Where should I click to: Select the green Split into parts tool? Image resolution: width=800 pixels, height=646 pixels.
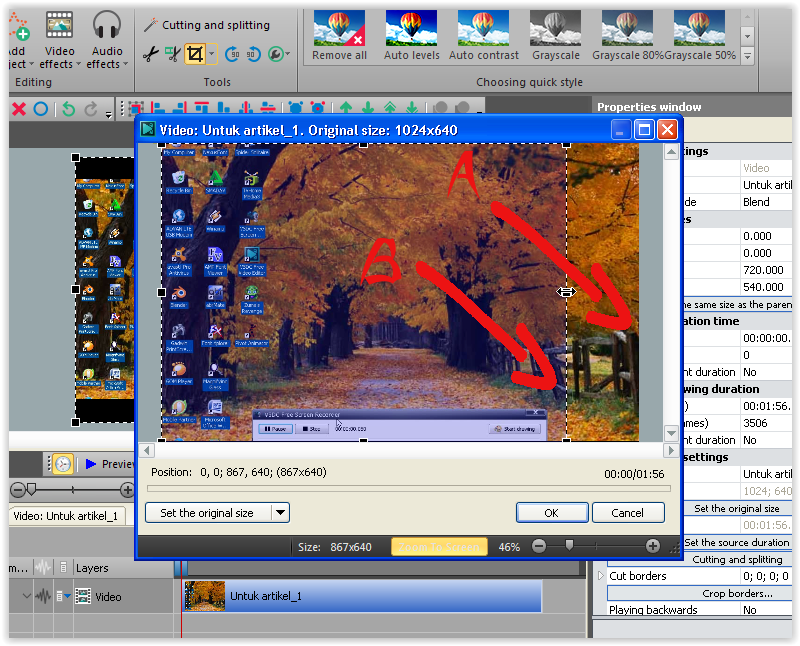173,54
